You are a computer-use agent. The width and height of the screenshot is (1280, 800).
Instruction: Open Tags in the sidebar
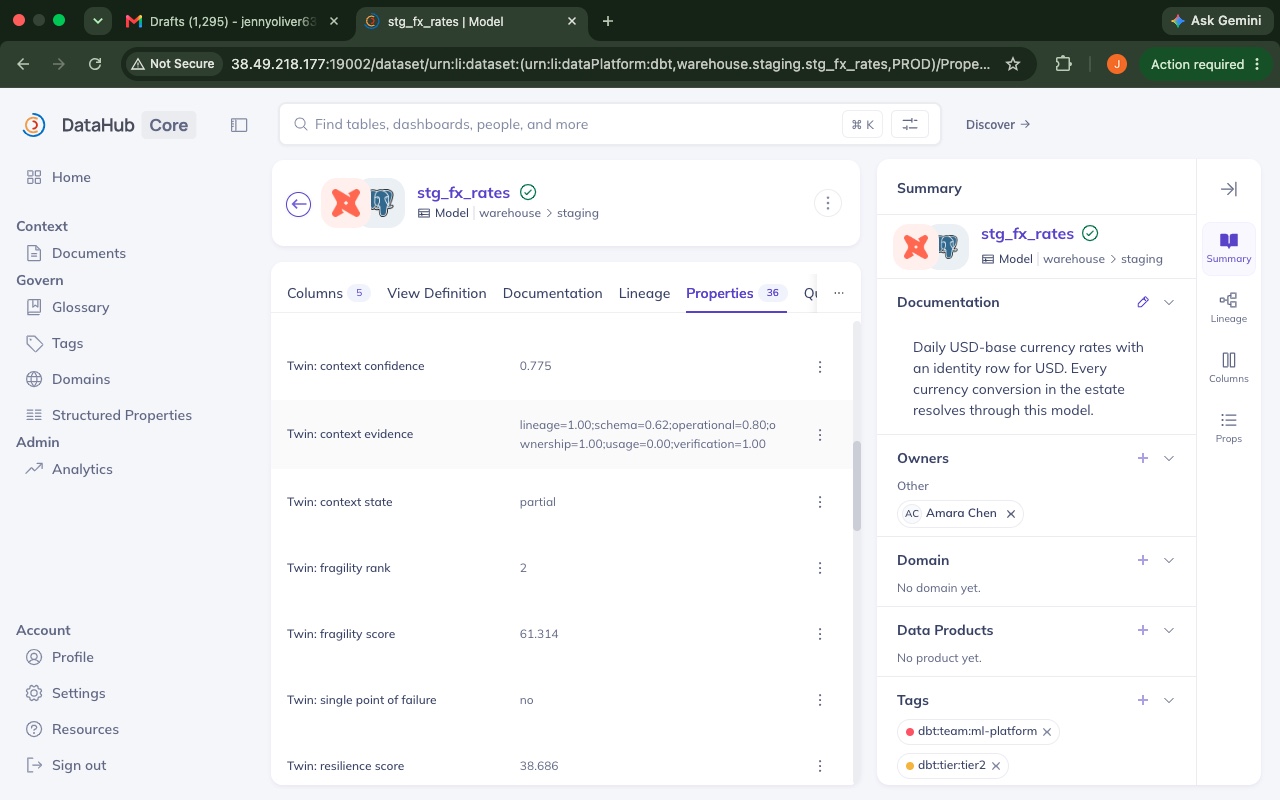click(x=67, y=343)
